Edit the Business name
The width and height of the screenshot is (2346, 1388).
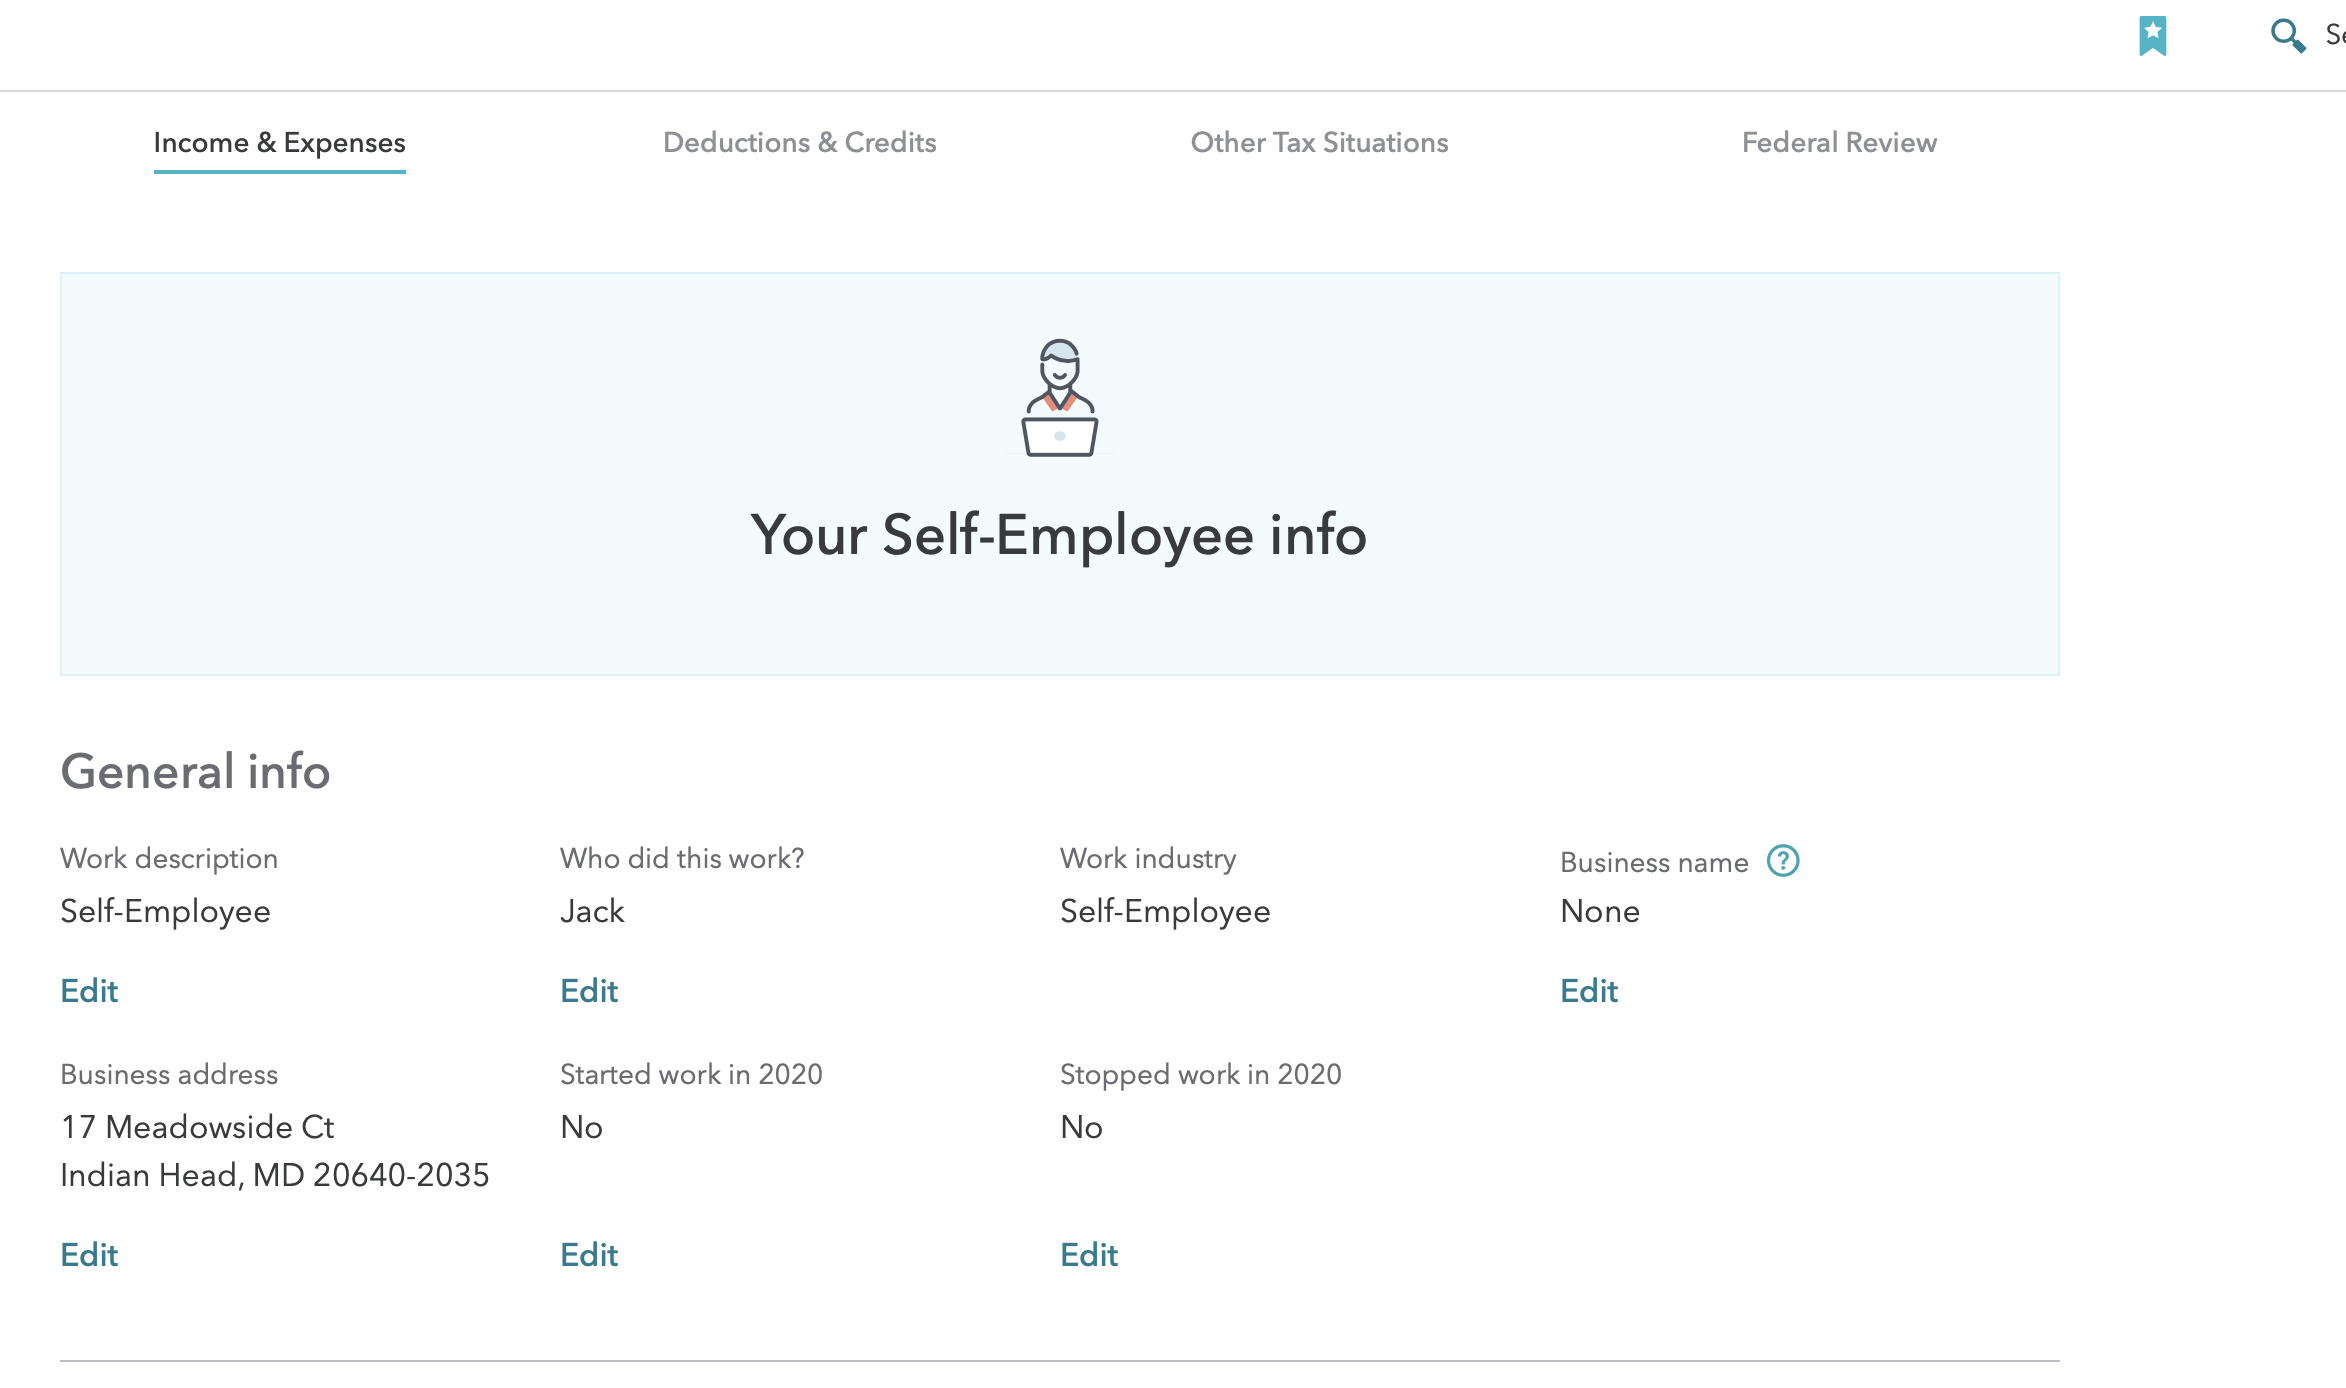tap(1589, 991)
